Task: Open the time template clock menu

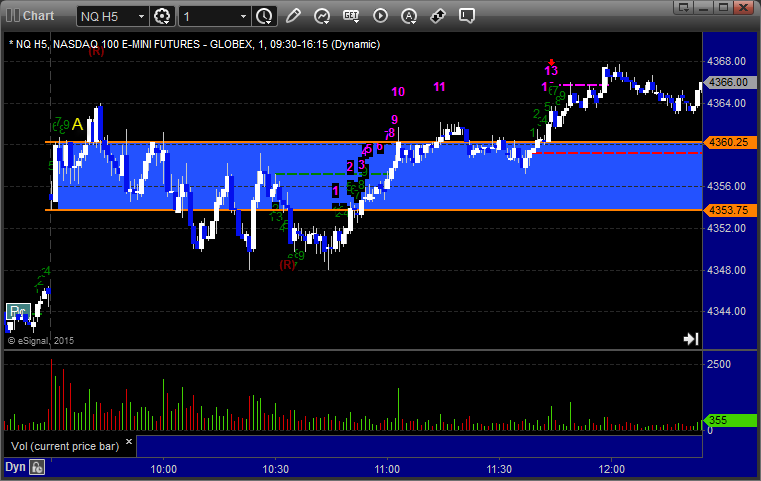Action: click(x=265, y=17)
